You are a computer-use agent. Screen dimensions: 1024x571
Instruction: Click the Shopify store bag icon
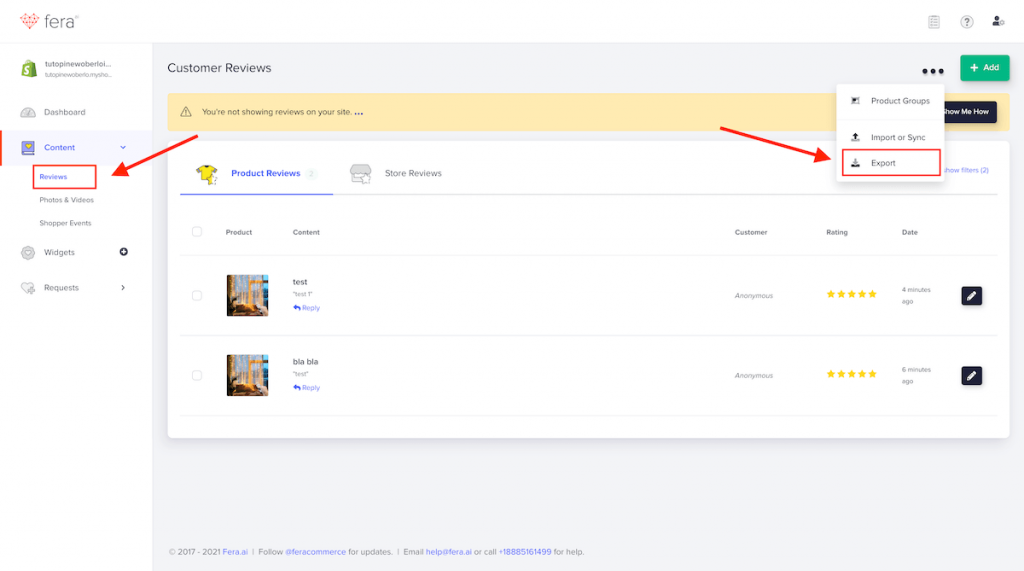click(29, 68)
